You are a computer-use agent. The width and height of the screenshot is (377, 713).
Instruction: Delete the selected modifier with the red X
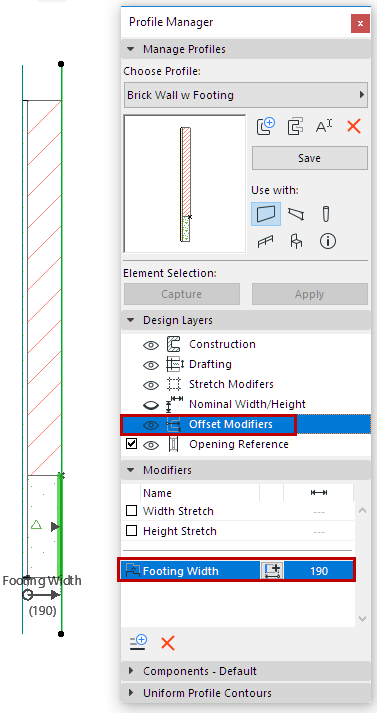(168, 643)
